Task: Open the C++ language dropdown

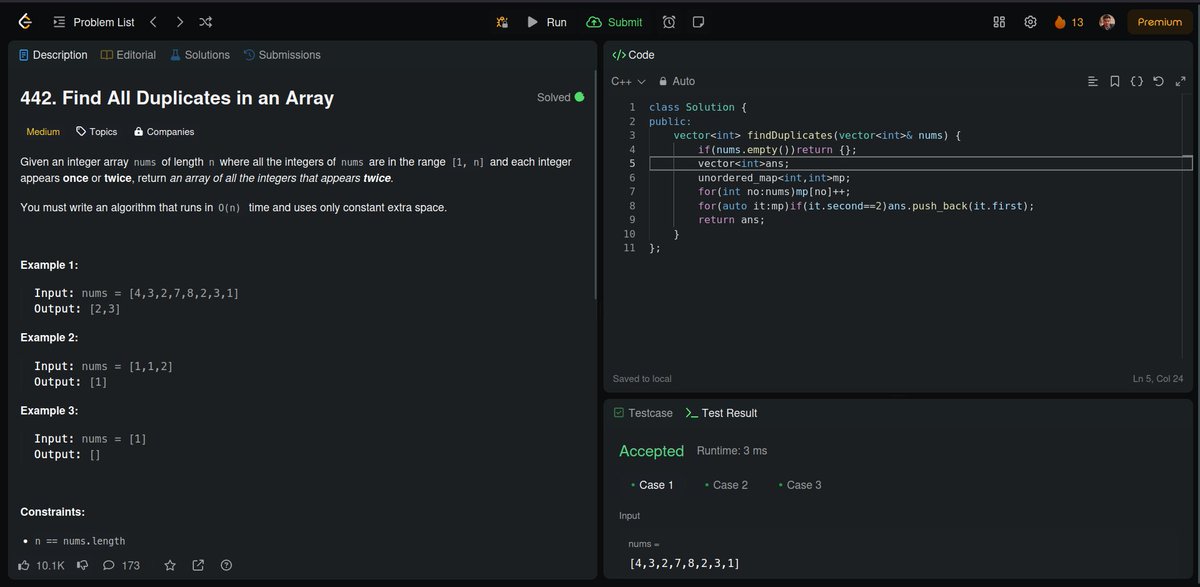Action: point(628,81)
